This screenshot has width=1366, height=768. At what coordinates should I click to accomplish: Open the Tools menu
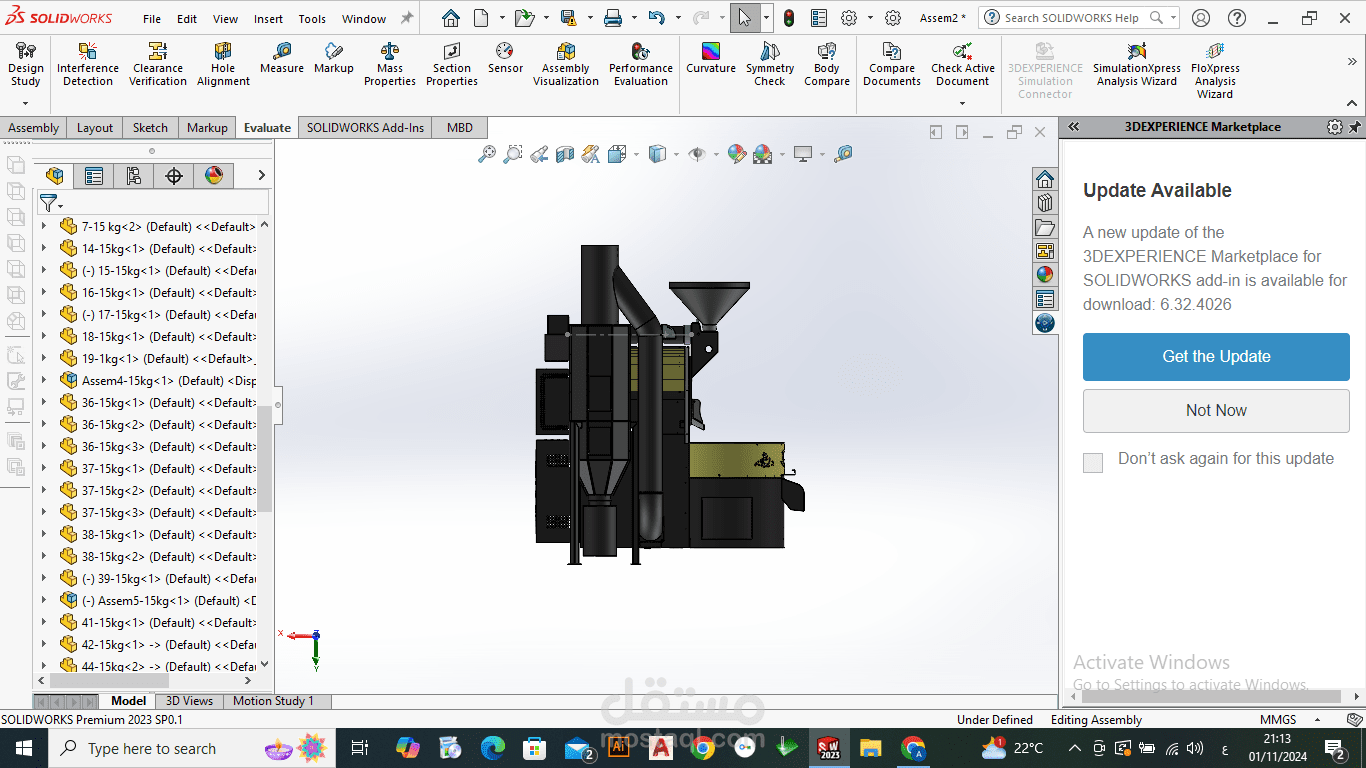[x=312, y=19]
